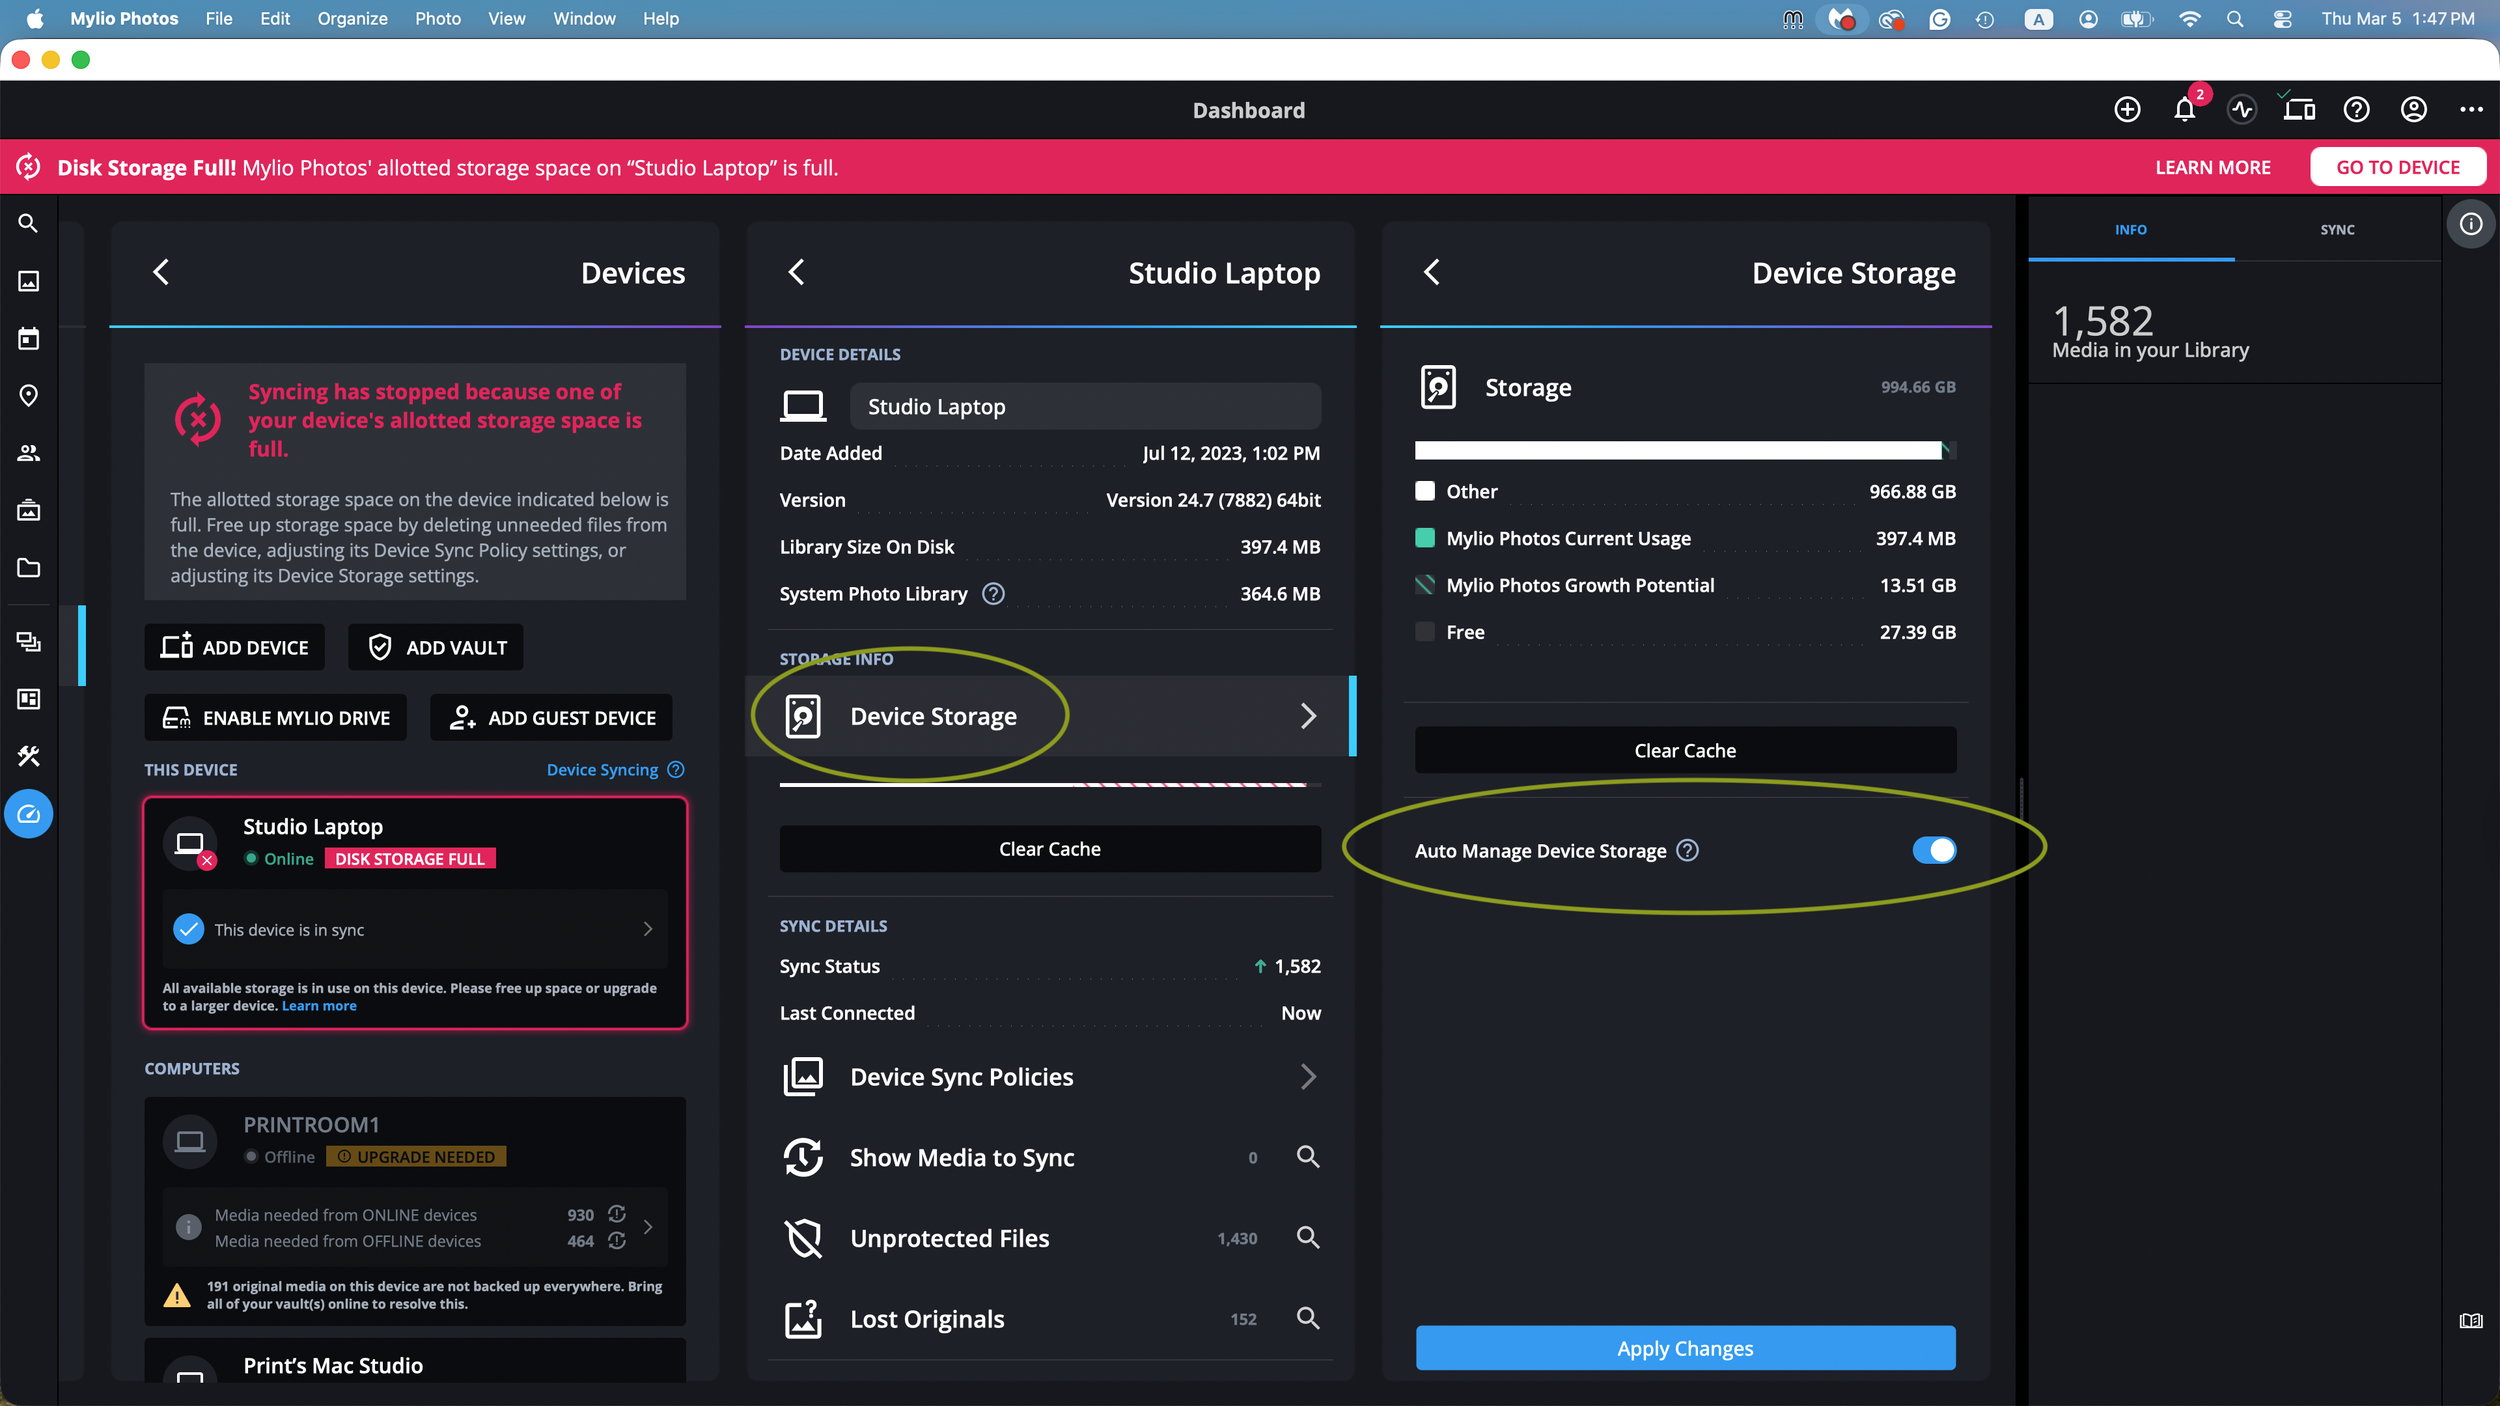Expand Device Sync Policies chevron
The height and width of the screenshot is (1406, 2500).
[x=1307, y=1077]
